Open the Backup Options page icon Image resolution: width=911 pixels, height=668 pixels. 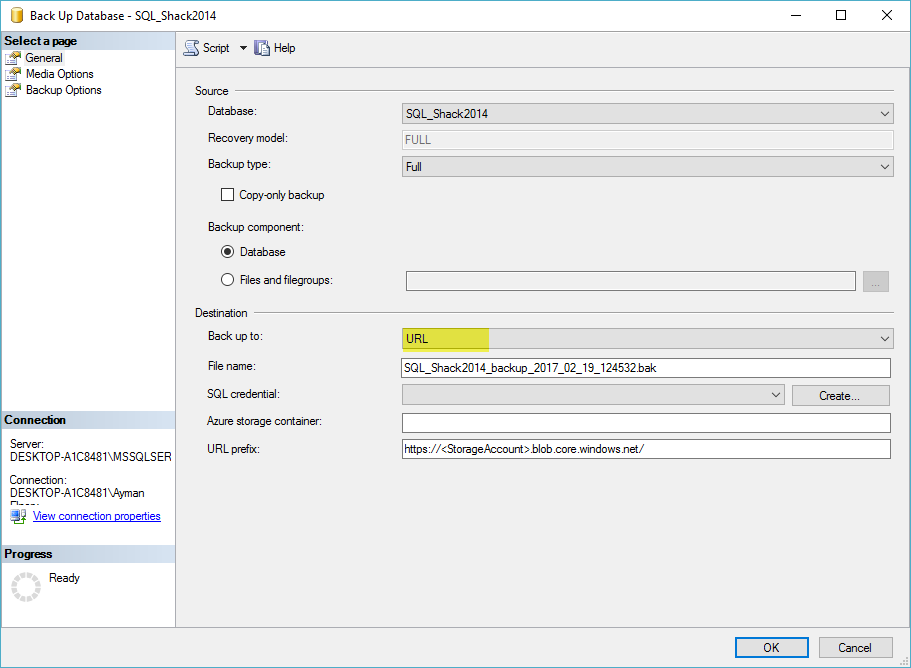13,90
